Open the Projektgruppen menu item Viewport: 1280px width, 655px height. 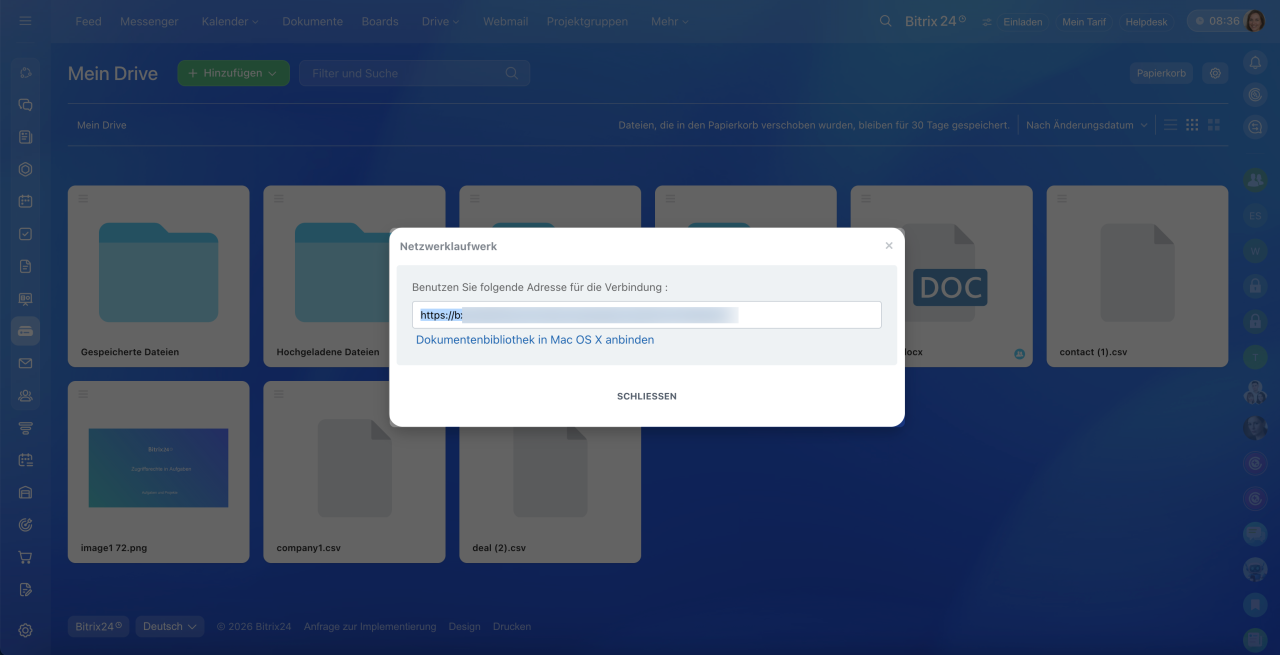588,21
